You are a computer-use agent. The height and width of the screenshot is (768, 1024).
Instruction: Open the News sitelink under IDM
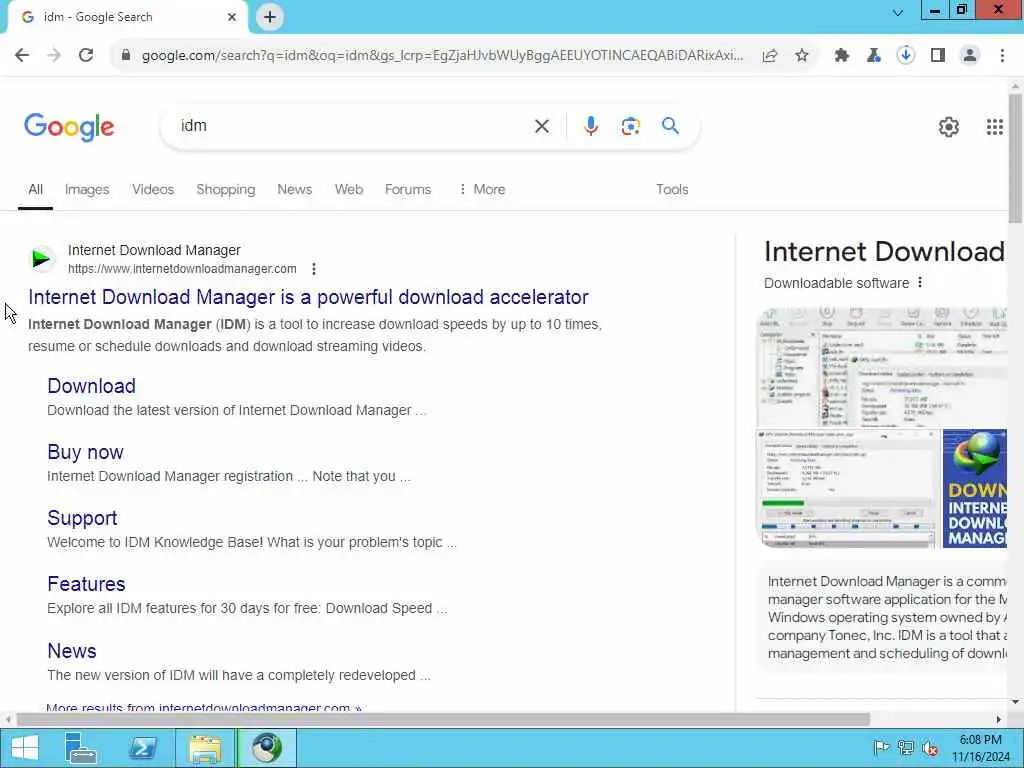coord(72,651)
